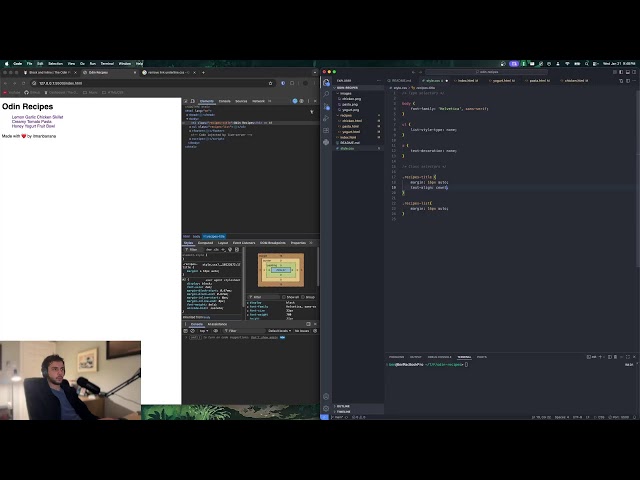The height and width of the screenshot is (480, 640).
Task: Open VS Code Explorer icon in activity bar
Action: [x=326, y=82]
